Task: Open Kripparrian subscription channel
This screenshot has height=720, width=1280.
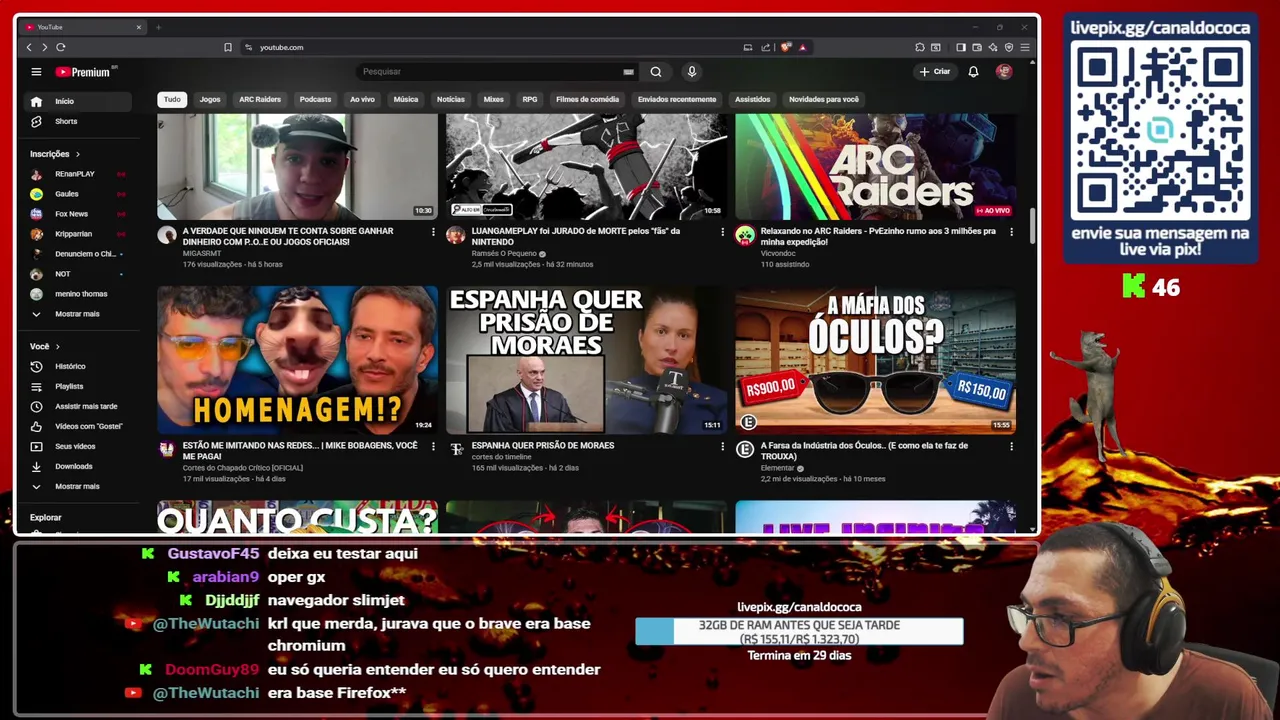Action: 77,234
